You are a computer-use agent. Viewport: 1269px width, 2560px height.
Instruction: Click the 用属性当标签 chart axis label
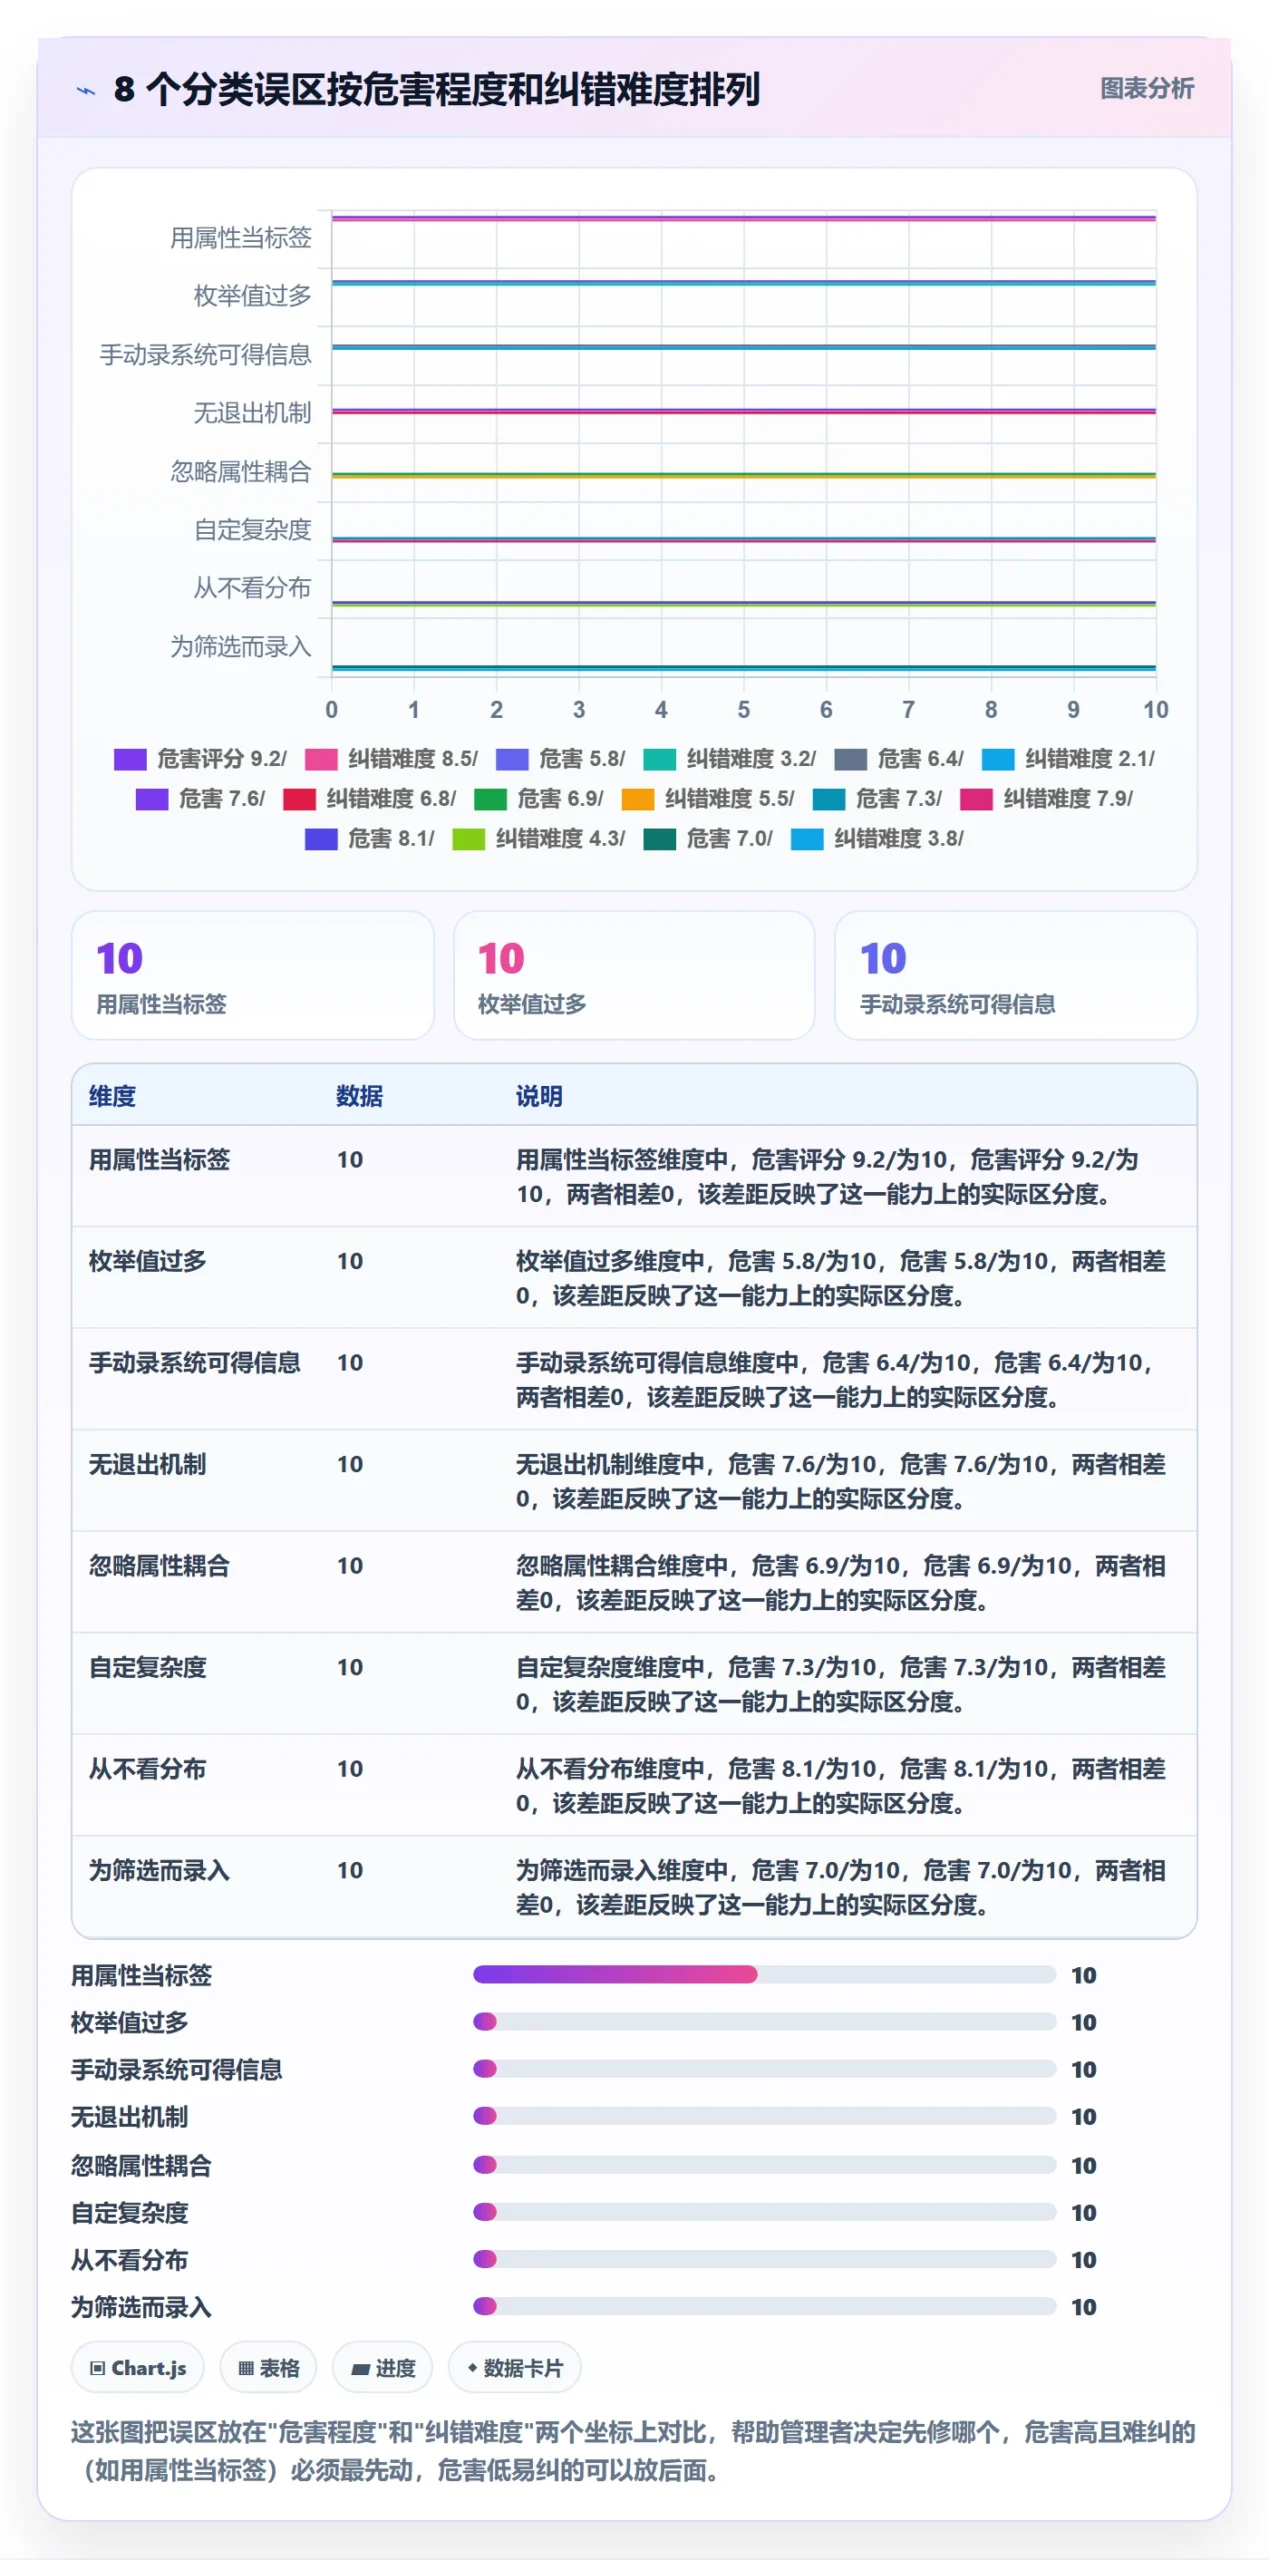(240, 238)
